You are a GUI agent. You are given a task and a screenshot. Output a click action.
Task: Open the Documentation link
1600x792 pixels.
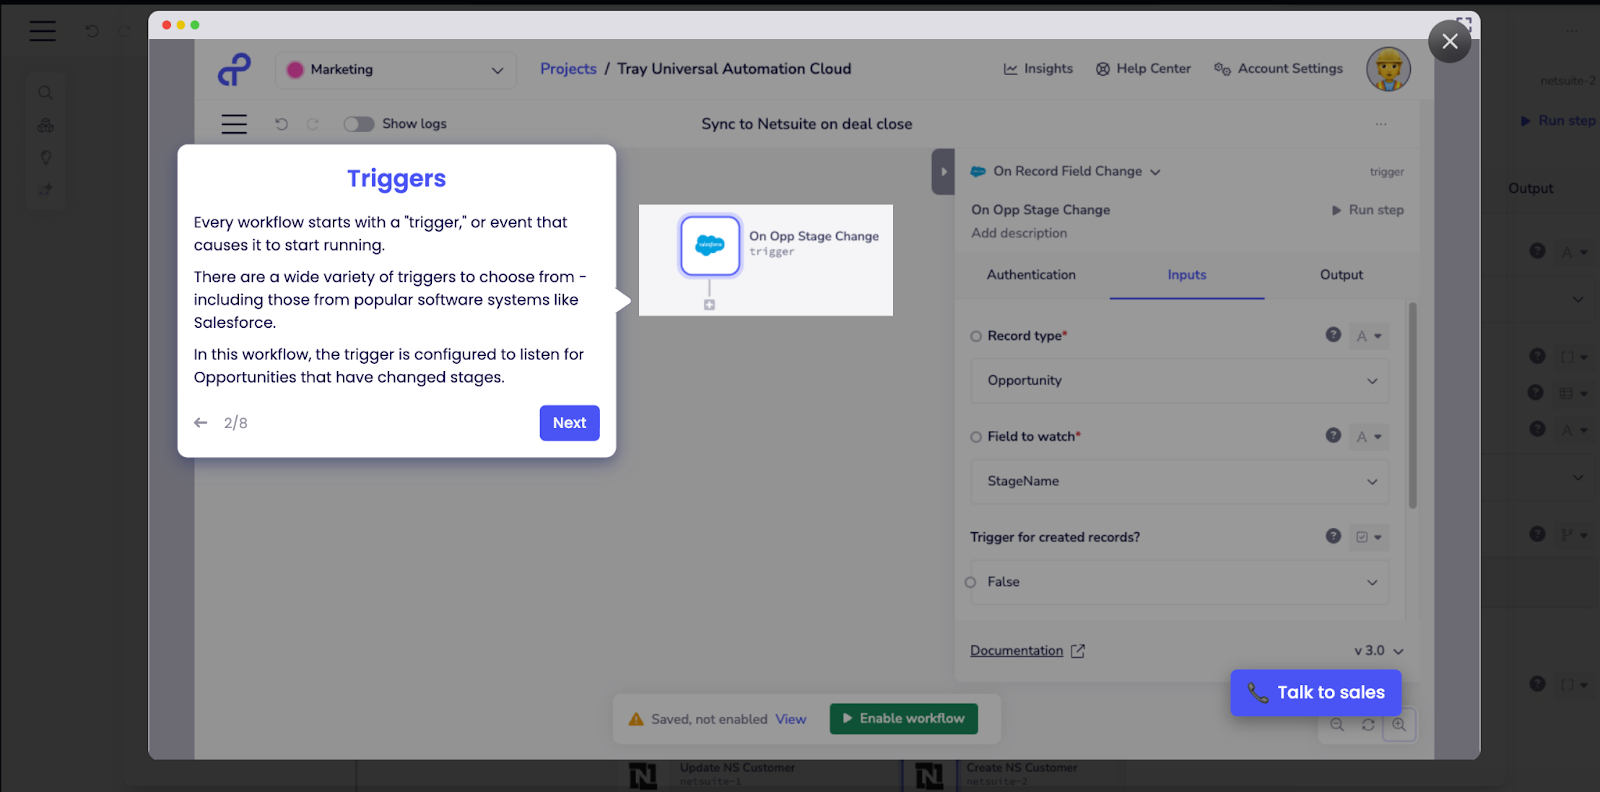1027,651
